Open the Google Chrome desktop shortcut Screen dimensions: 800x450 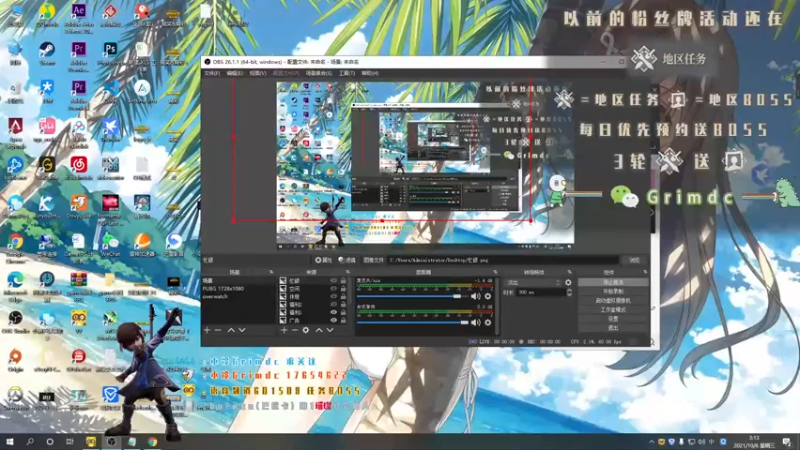15,248
